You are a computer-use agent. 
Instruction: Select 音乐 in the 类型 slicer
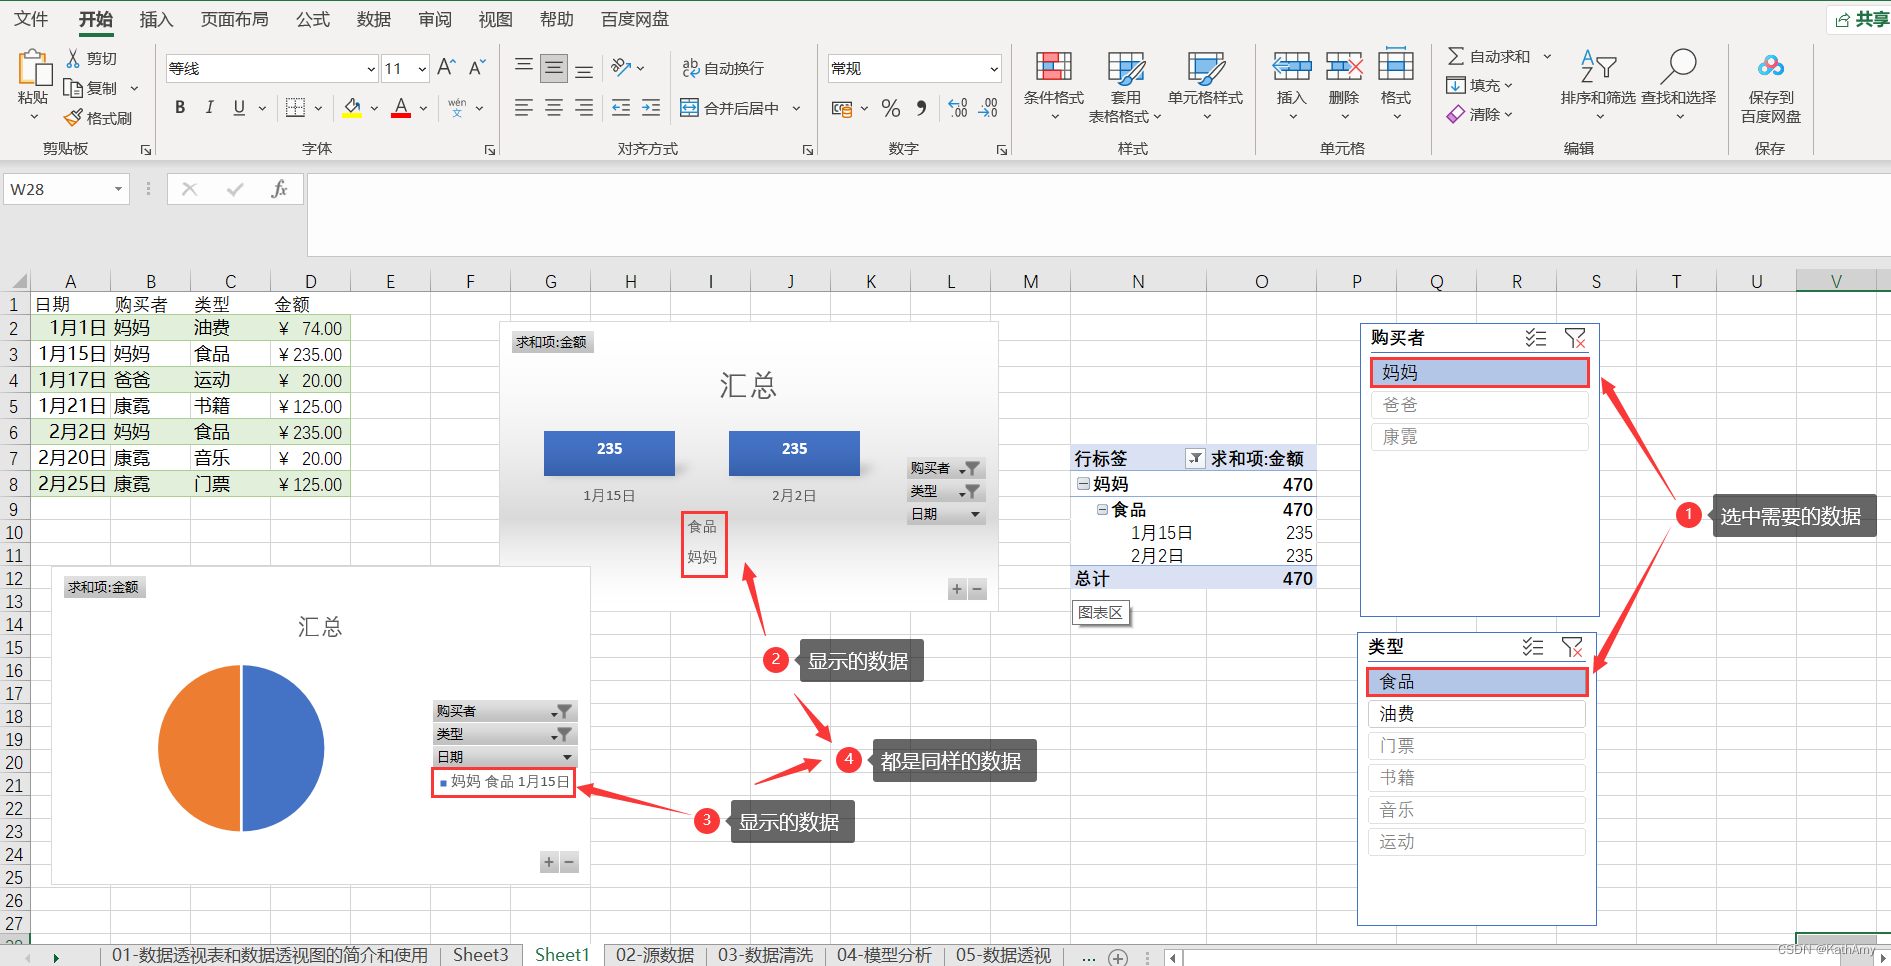[1476, 810]
